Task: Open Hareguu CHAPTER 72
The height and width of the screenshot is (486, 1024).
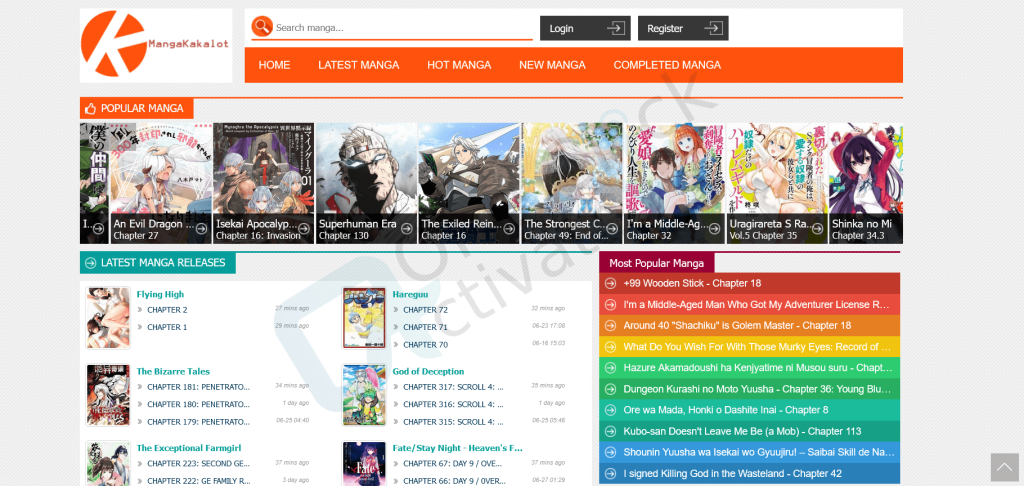Action: 425,310
